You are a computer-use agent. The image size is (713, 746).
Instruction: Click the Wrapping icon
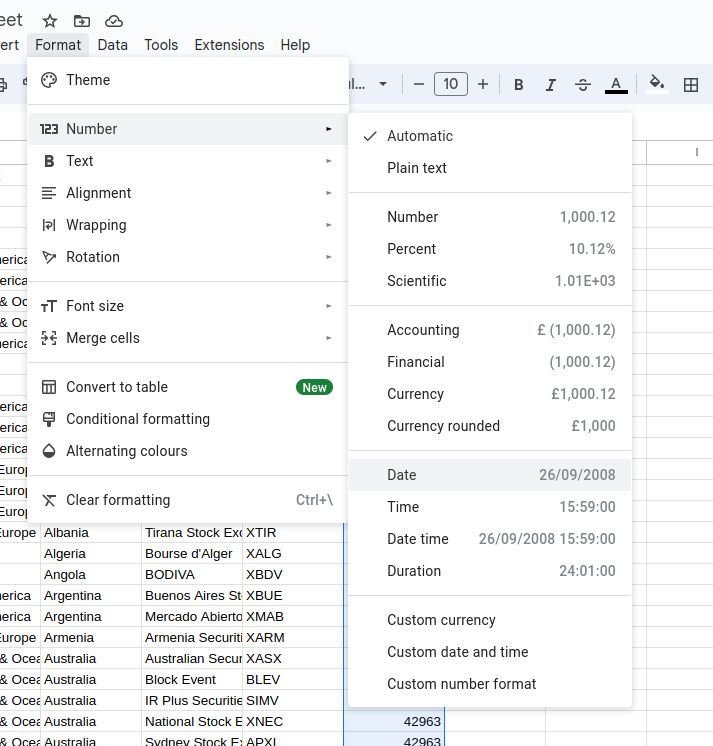(49, 225)
